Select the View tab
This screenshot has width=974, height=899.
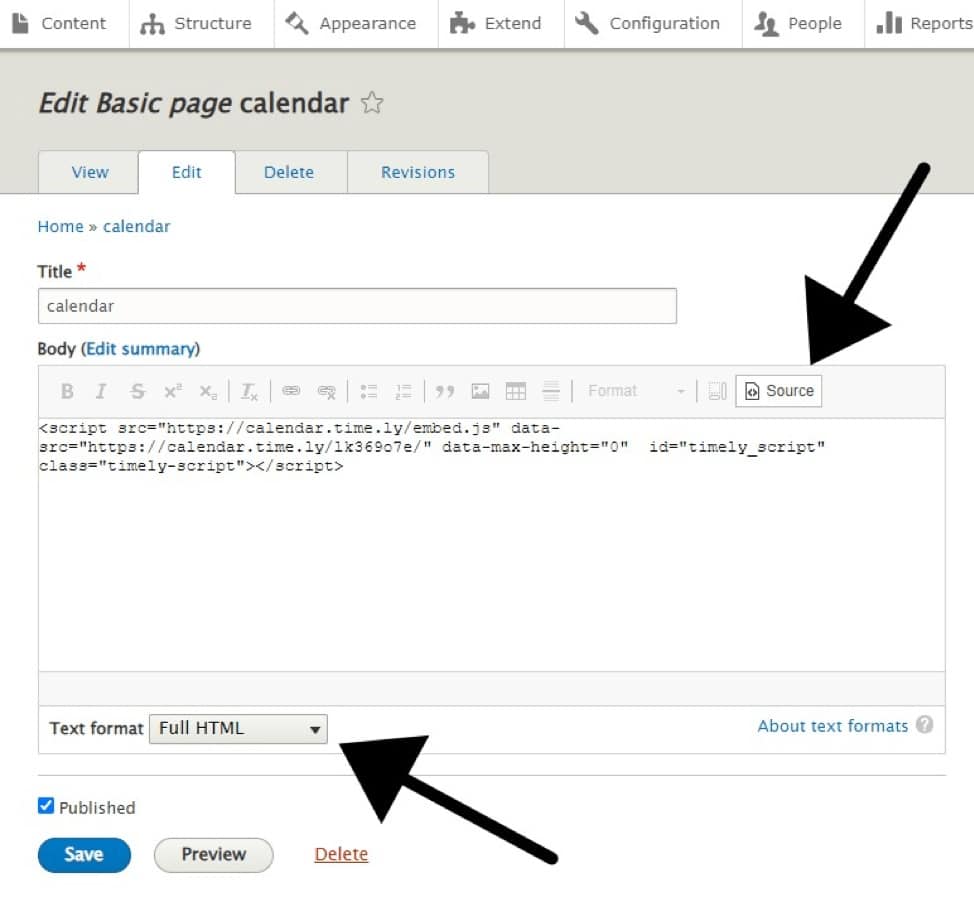tap(88, 172)
